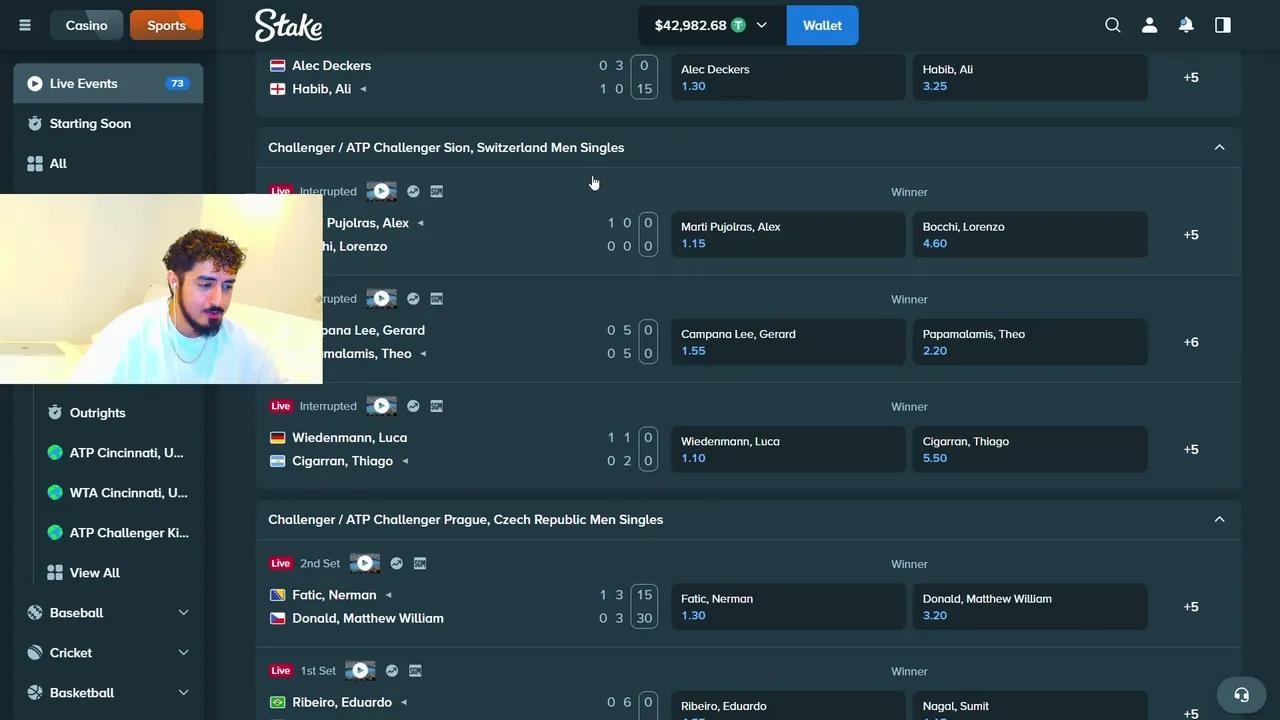The image size is (1280, 720).
Task: Open WTA Cincinnati tournament in sidebar
Action: [x=118, y=492]
